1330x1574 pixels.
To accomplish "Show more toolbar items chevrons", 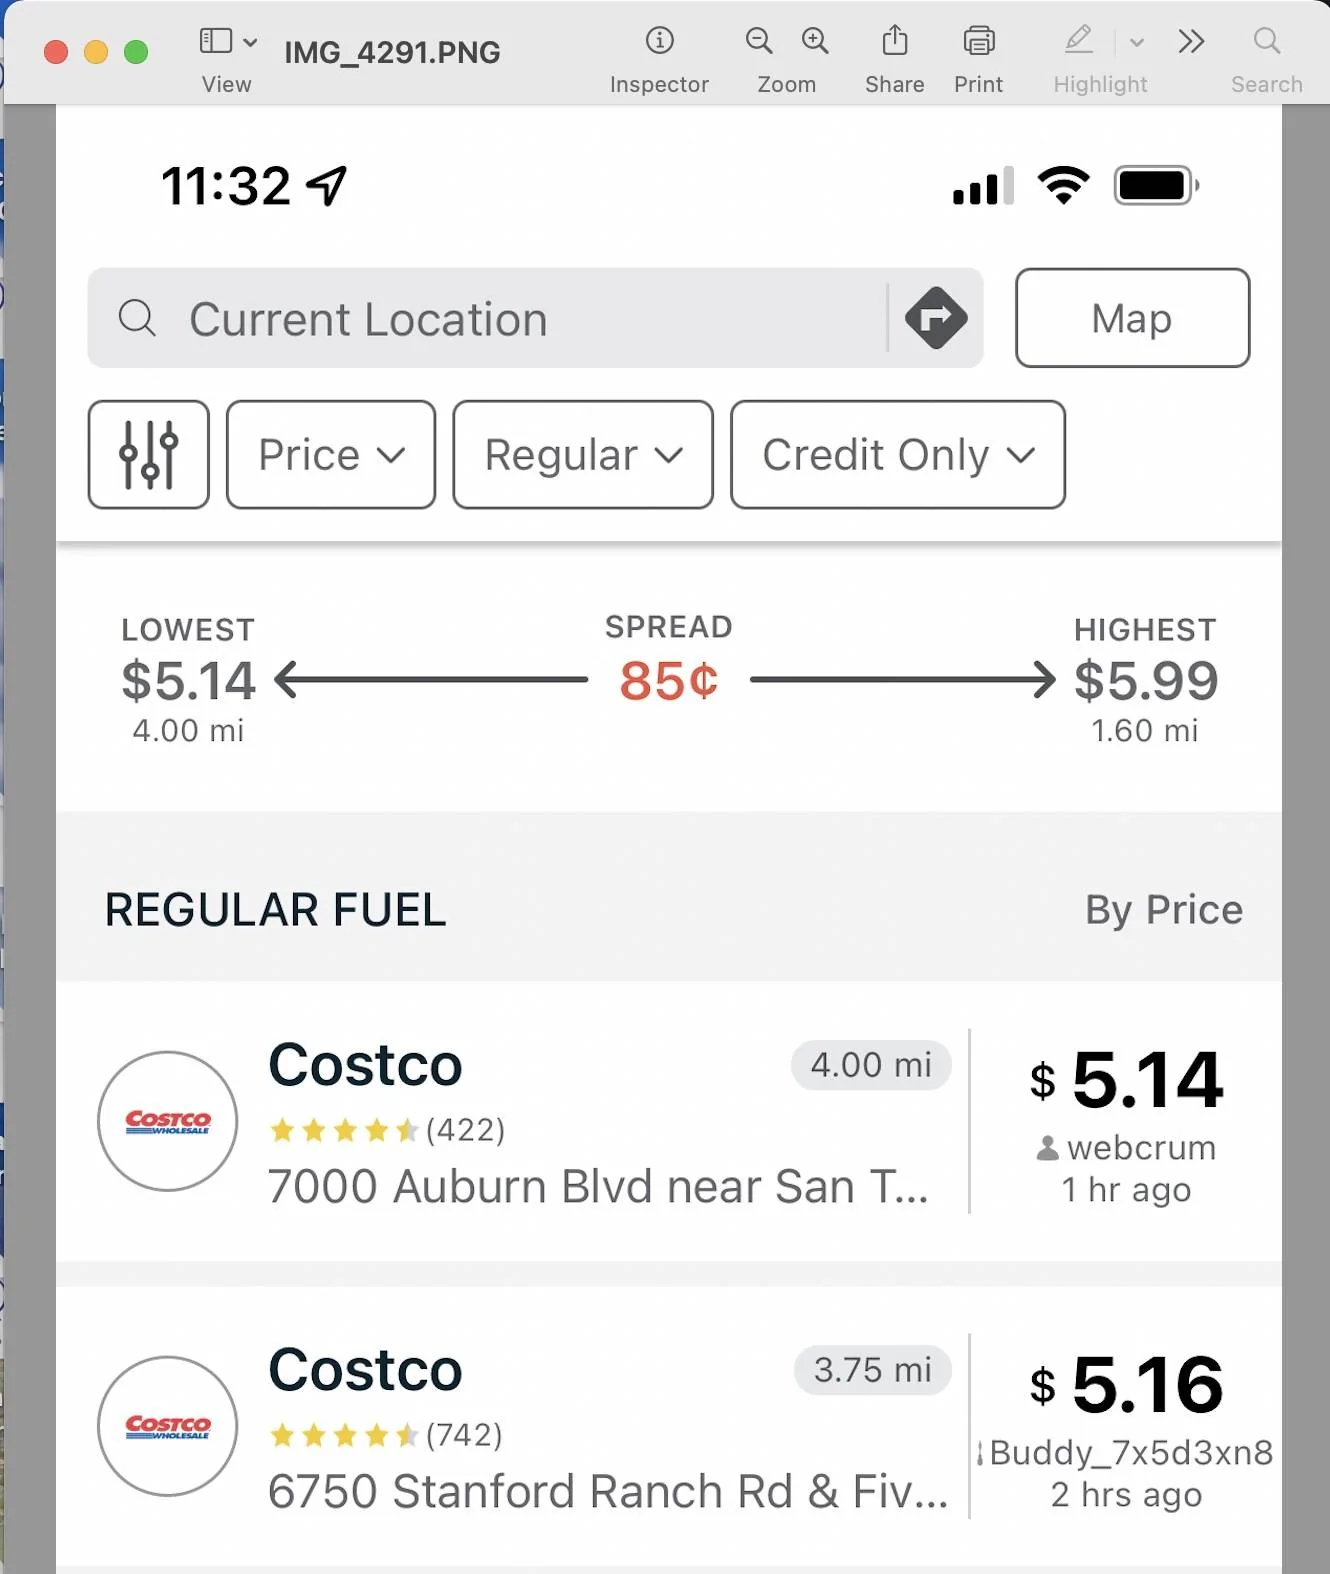I will (x=1191, y=42).
